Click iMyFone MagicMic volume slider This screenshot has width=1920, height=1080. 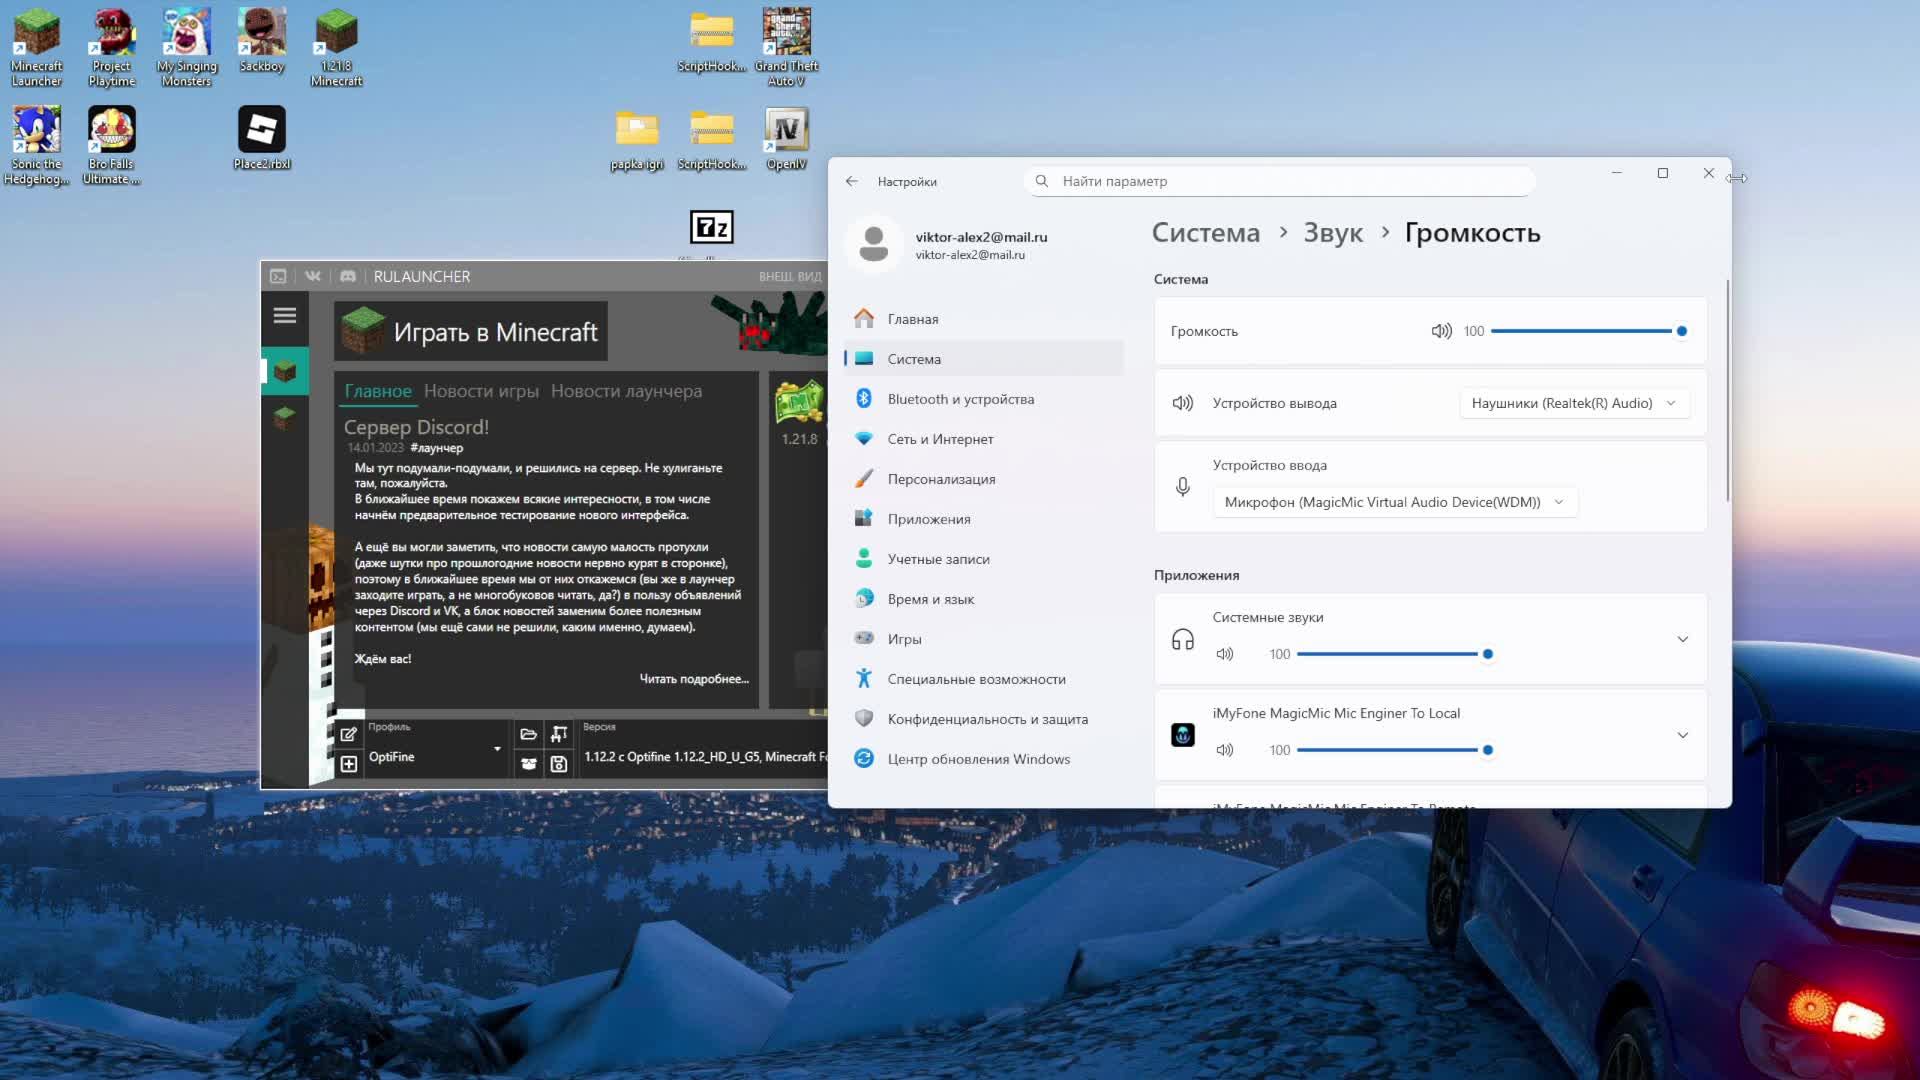1391,750
